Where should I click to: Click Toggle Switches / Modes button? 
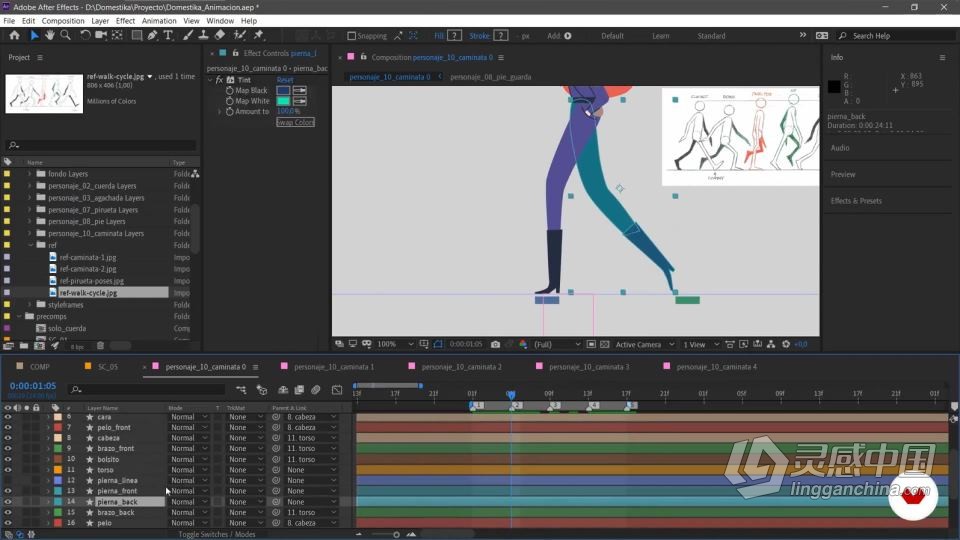click(x=217, y=534)
